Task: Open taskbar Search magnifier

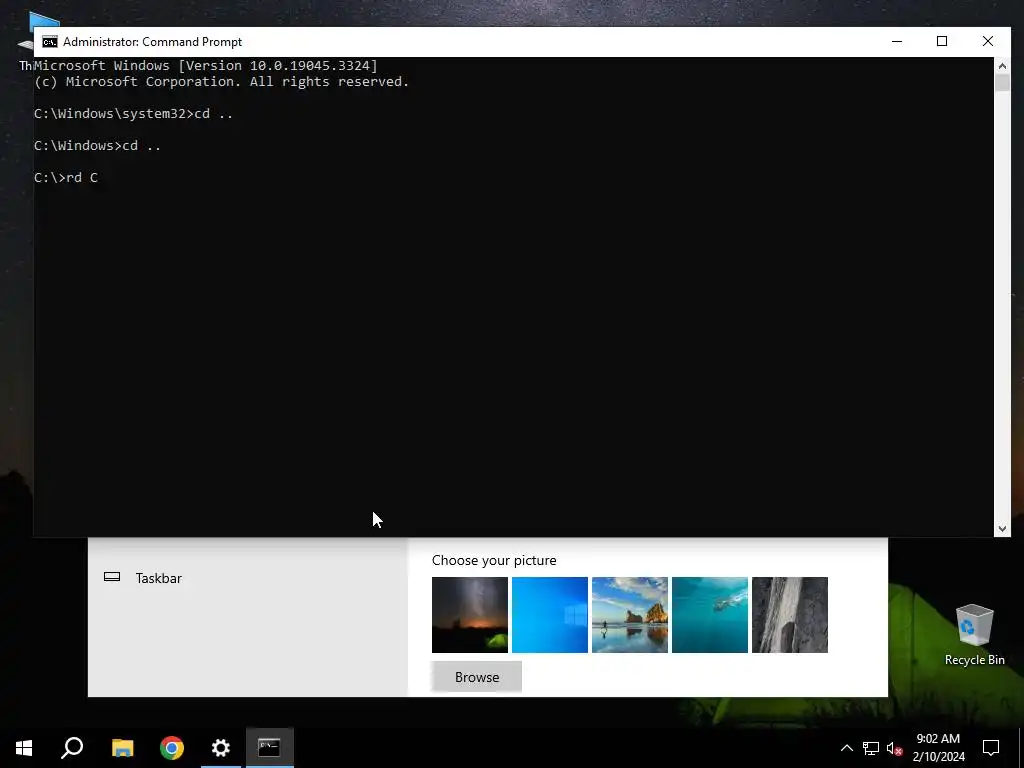Action: pos(72,747)
